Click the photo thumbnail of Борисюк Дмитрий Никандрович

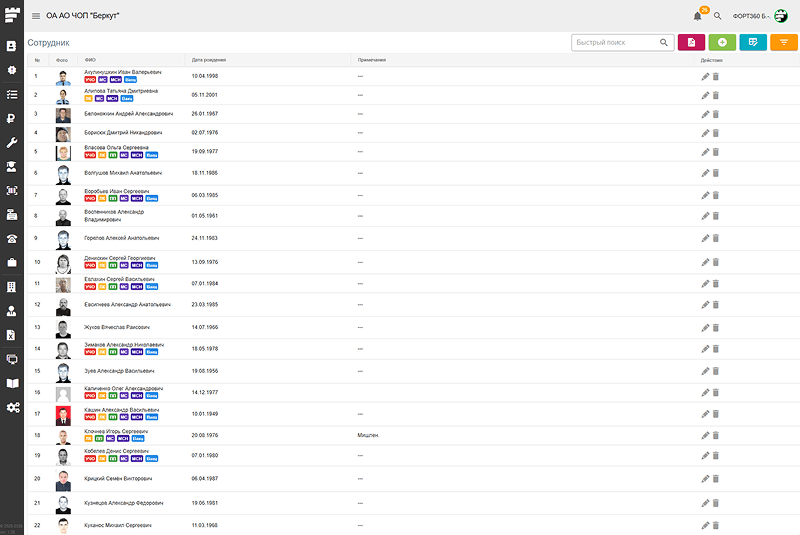[62, 133]
